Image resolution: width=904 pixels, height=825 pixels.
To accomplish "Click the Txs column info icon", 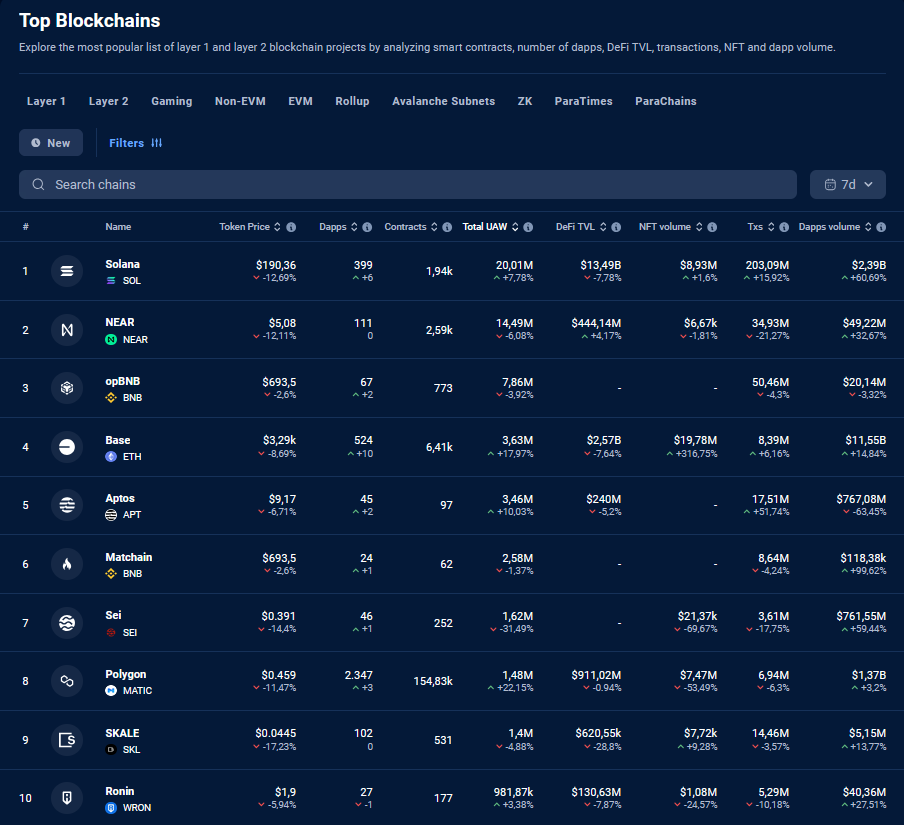I will click(784, 227).
